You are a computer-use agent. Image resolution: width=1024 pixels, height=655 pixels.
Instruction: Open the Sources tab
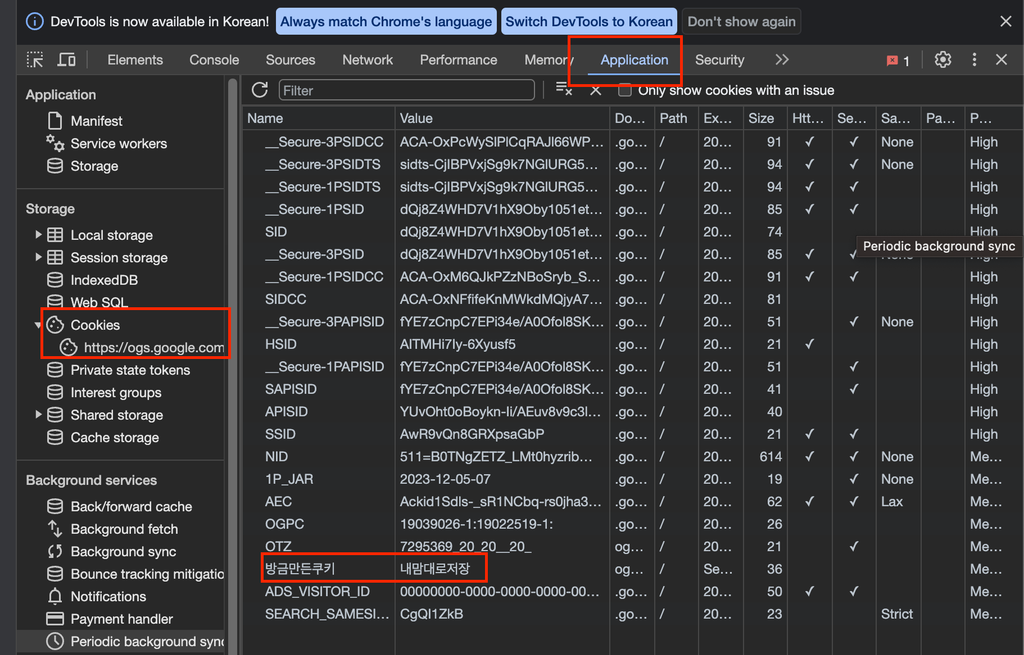coord(291,59)
